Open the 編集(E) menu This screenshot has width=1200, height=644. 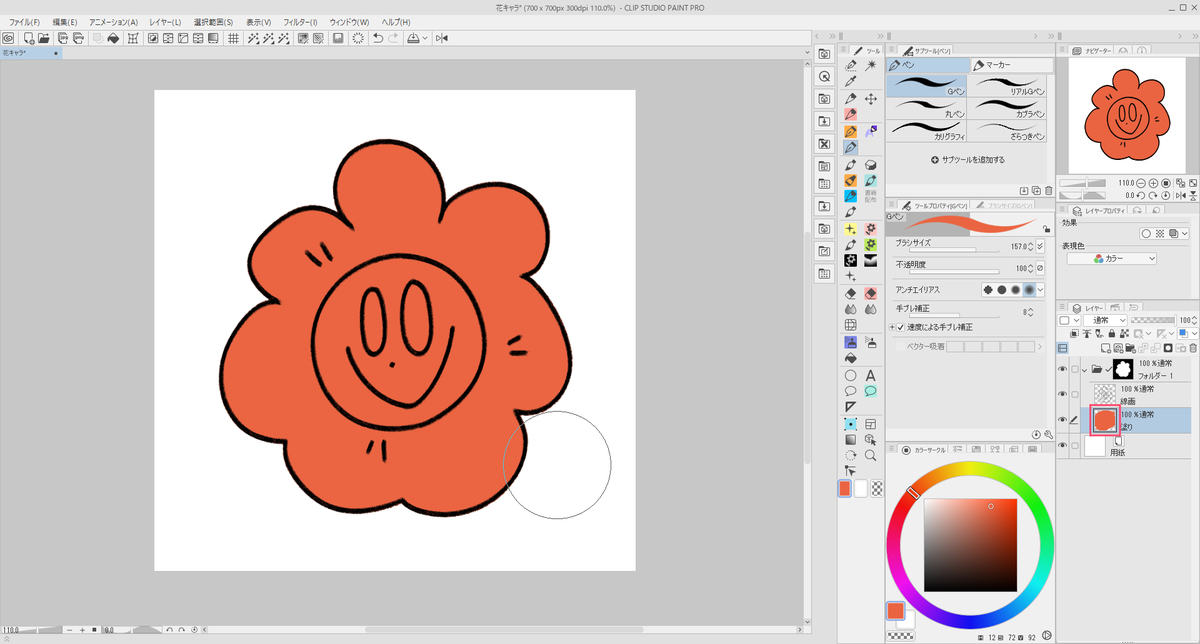click(65, 21)
